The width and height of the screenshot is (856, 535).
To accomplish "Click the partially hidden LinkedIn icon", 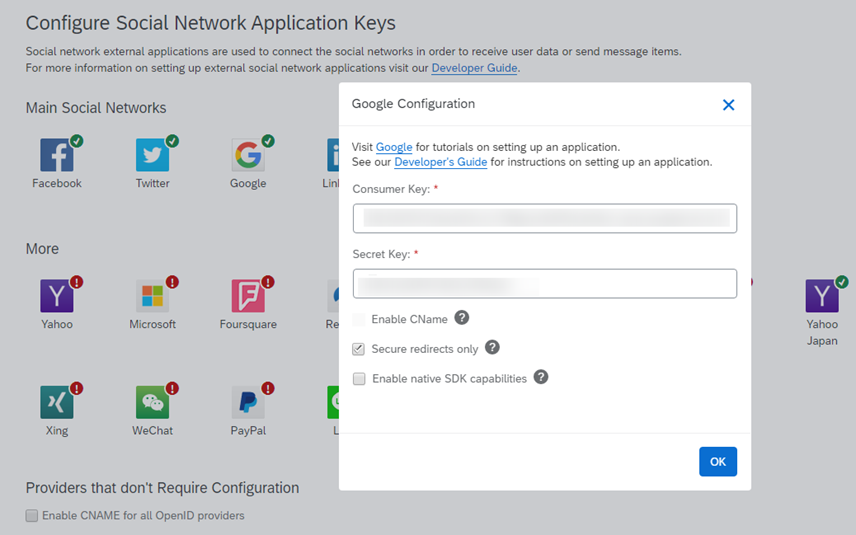I will pos(332,155).
